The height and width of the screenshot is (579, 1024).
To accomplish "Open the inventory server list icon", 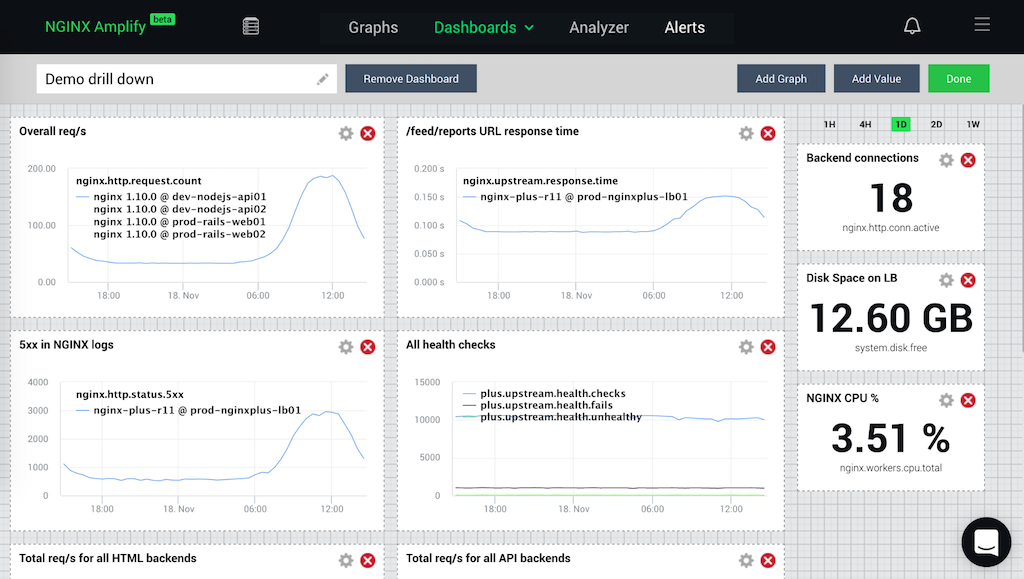I will [x=251, y=27].
